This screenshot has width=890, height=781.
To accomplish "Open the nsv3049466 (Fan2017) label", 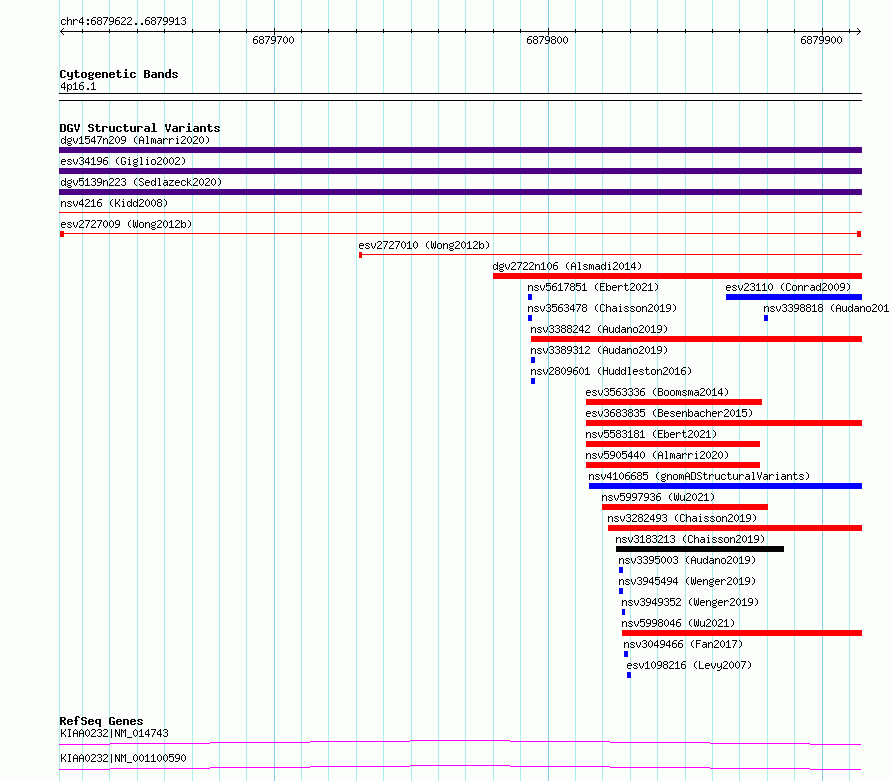I will [683, 644].
